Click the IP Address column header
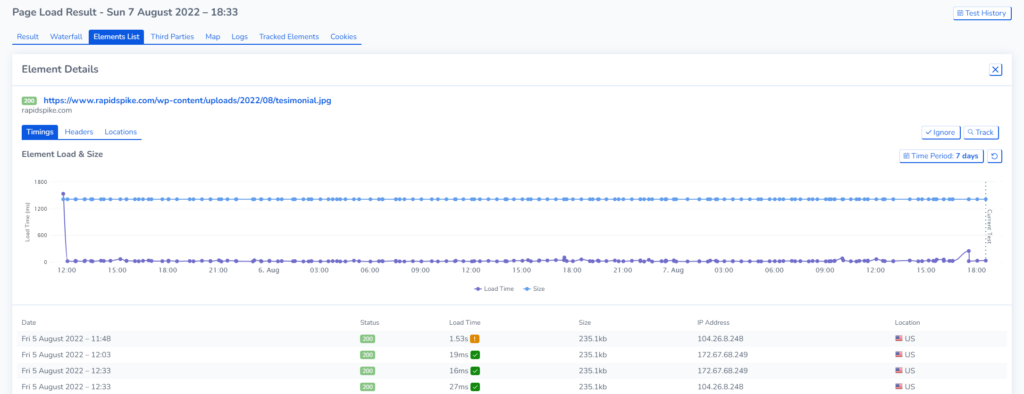The image size is (1024, 394). [713, 323]
